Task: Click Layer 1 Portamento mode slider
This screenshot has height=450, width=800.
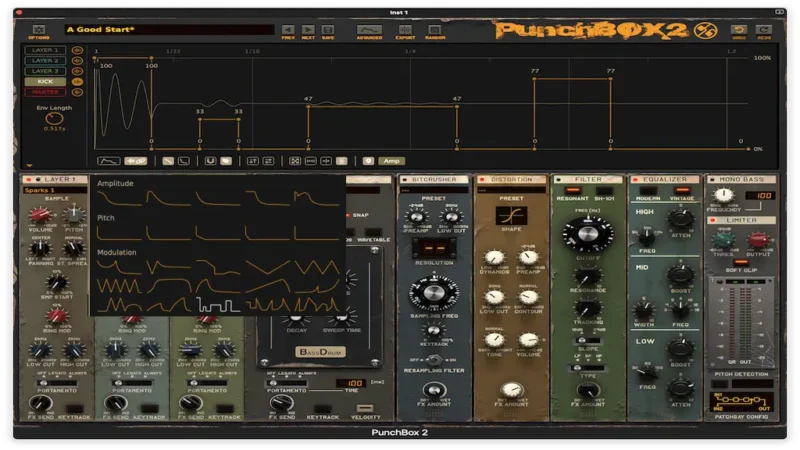Action: click(57, 383)
